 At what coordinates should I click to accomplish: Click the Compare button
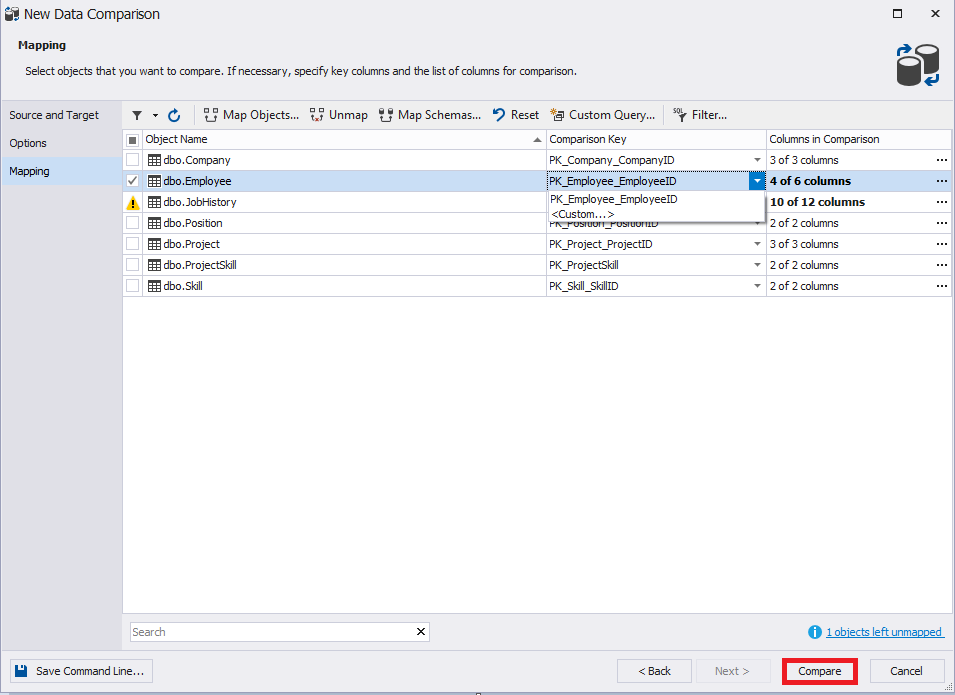820,671
